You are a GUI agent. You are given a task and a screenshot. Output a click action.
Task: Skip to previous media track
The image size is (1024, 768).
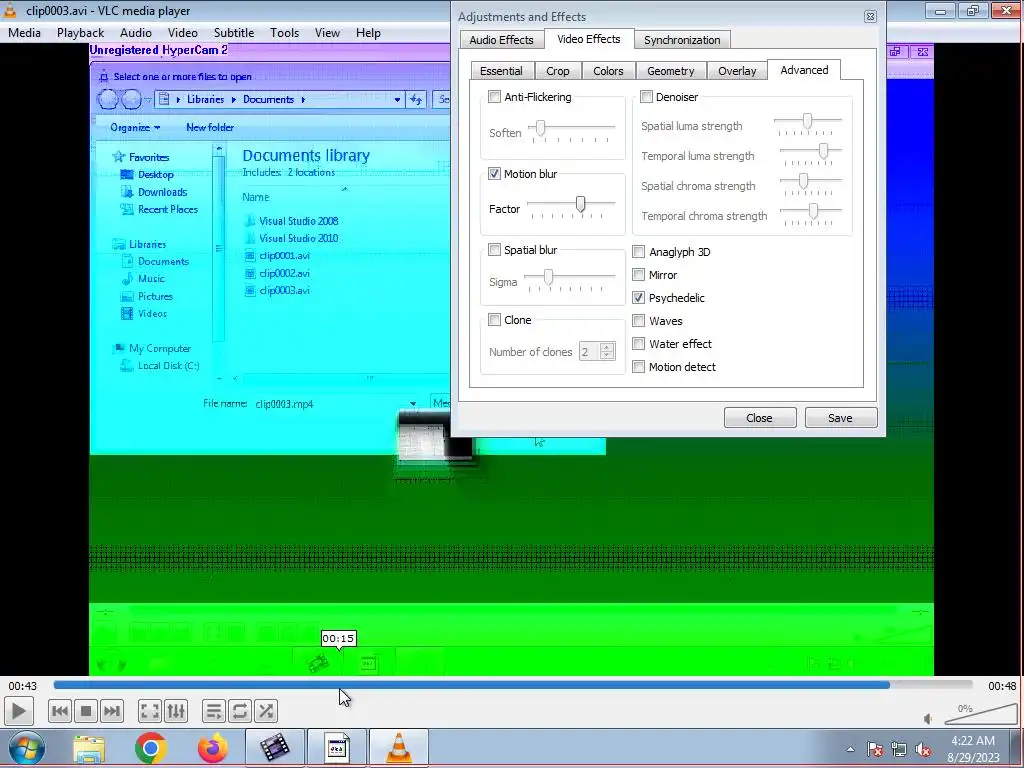click(x=59, y=711)
